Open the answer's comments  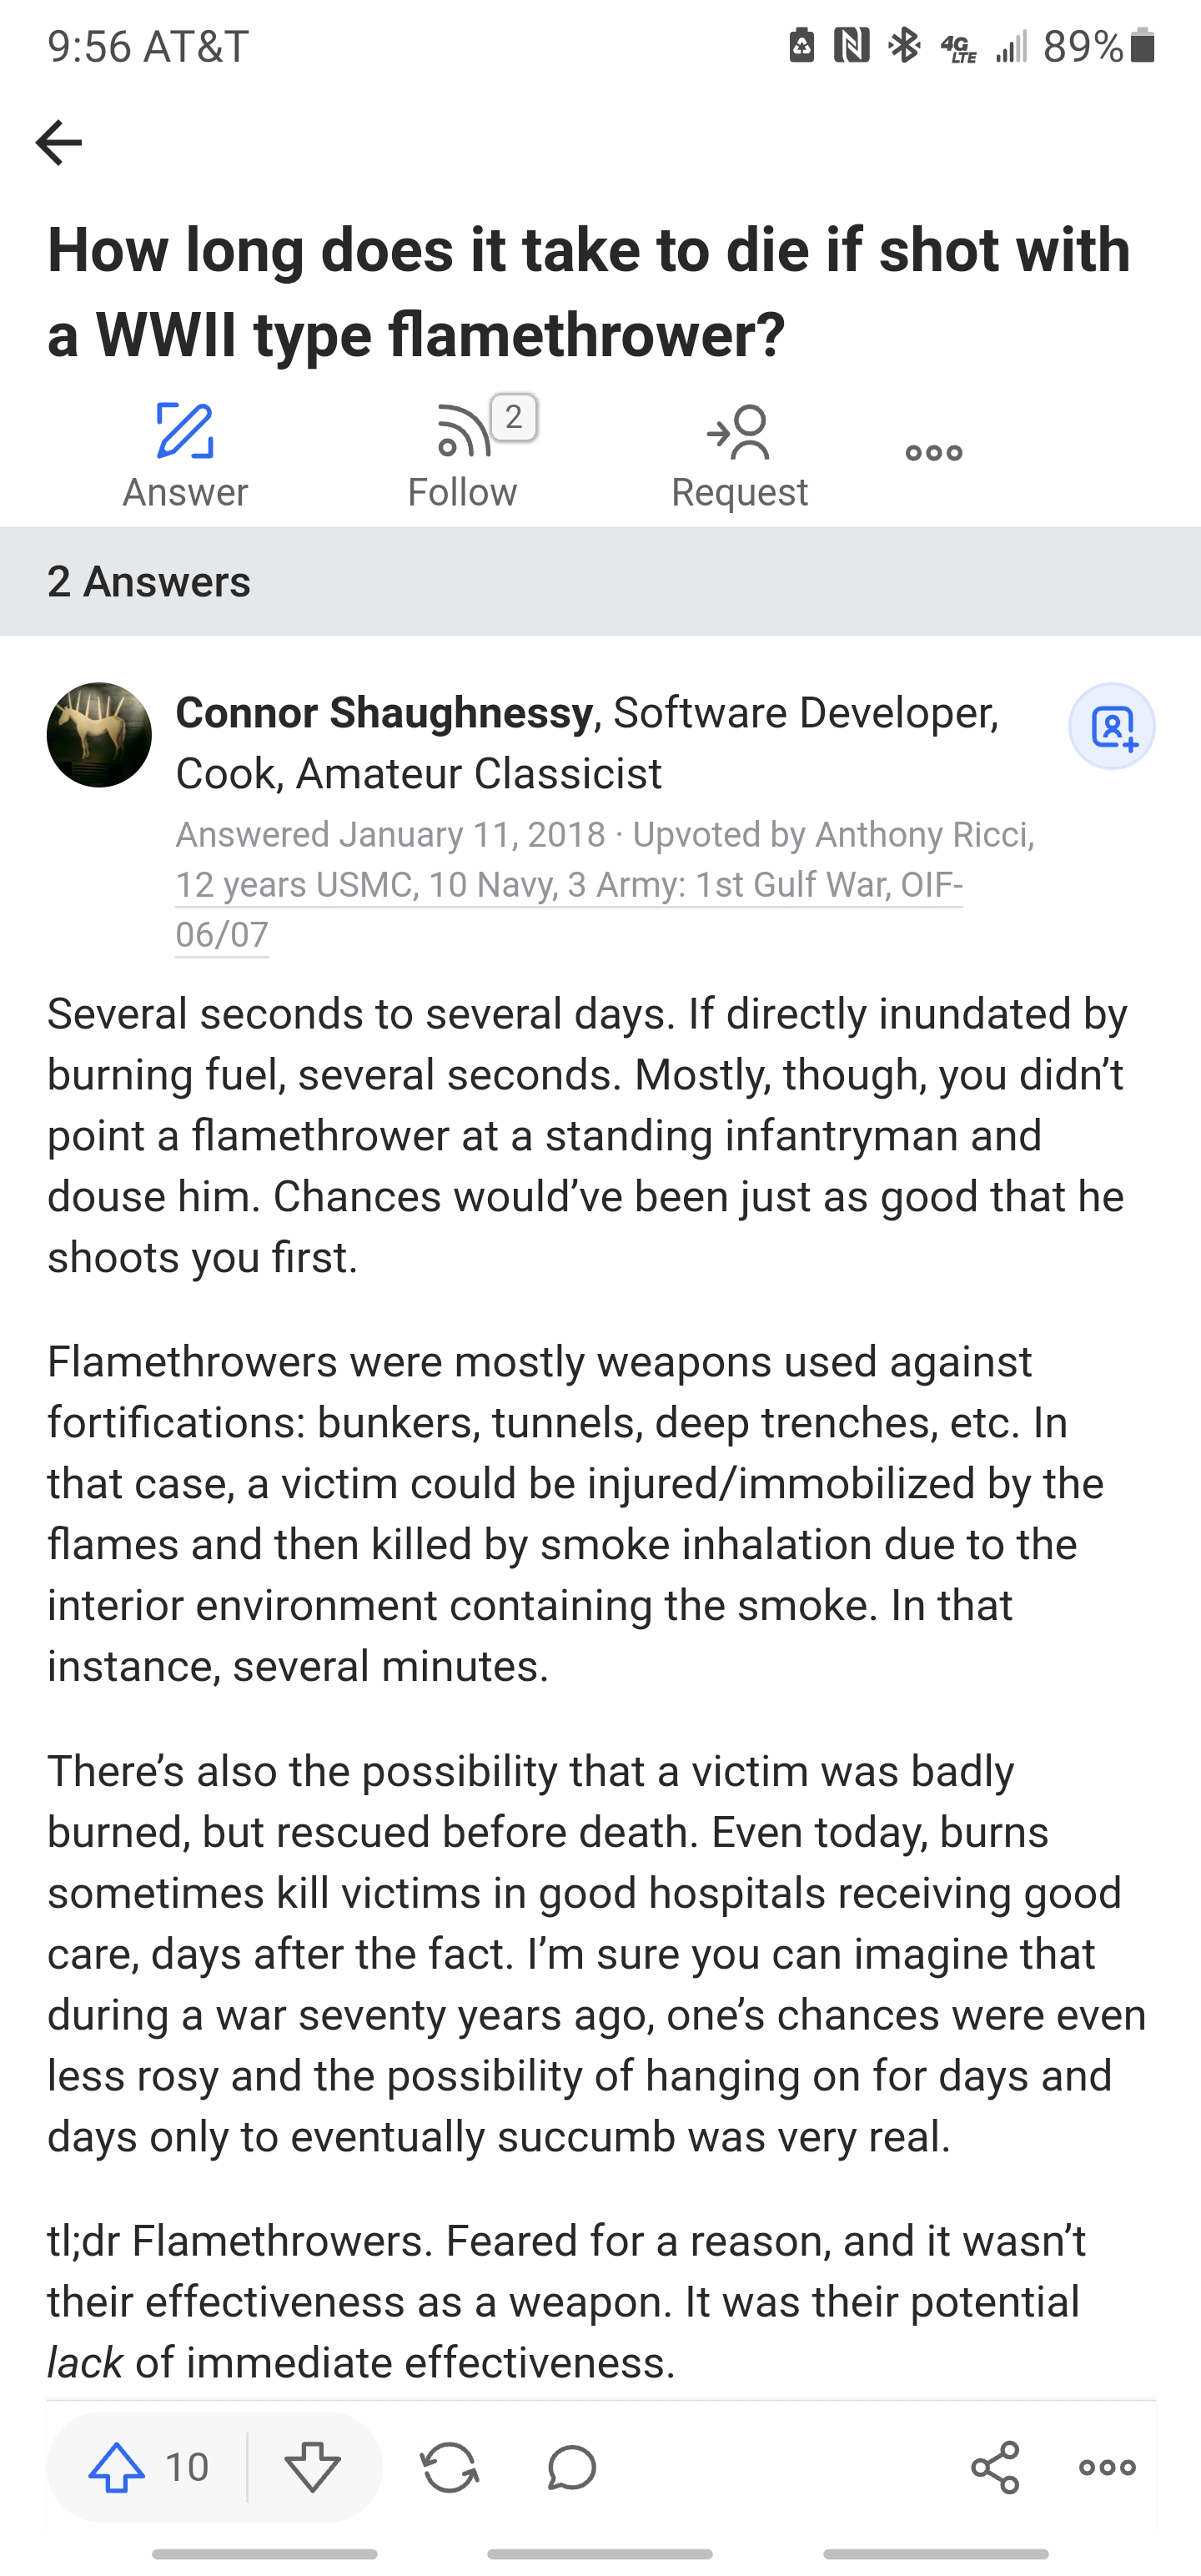click(572, 2467)
